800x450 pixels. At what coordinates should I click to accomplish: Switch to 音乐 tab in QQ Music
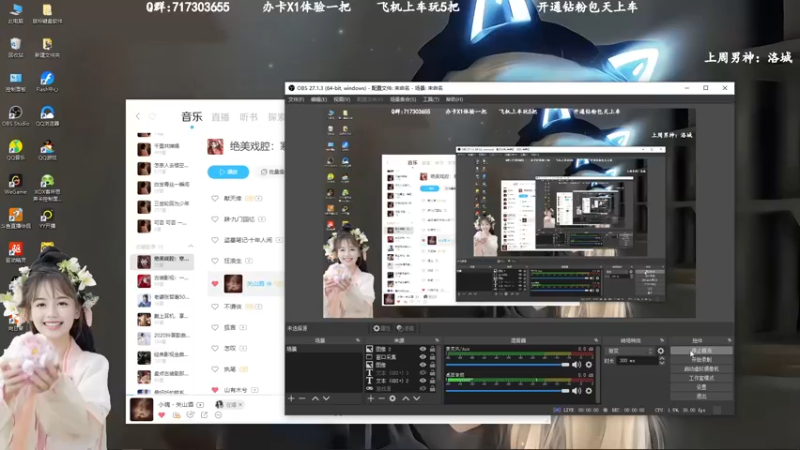[x=192, y=117]
